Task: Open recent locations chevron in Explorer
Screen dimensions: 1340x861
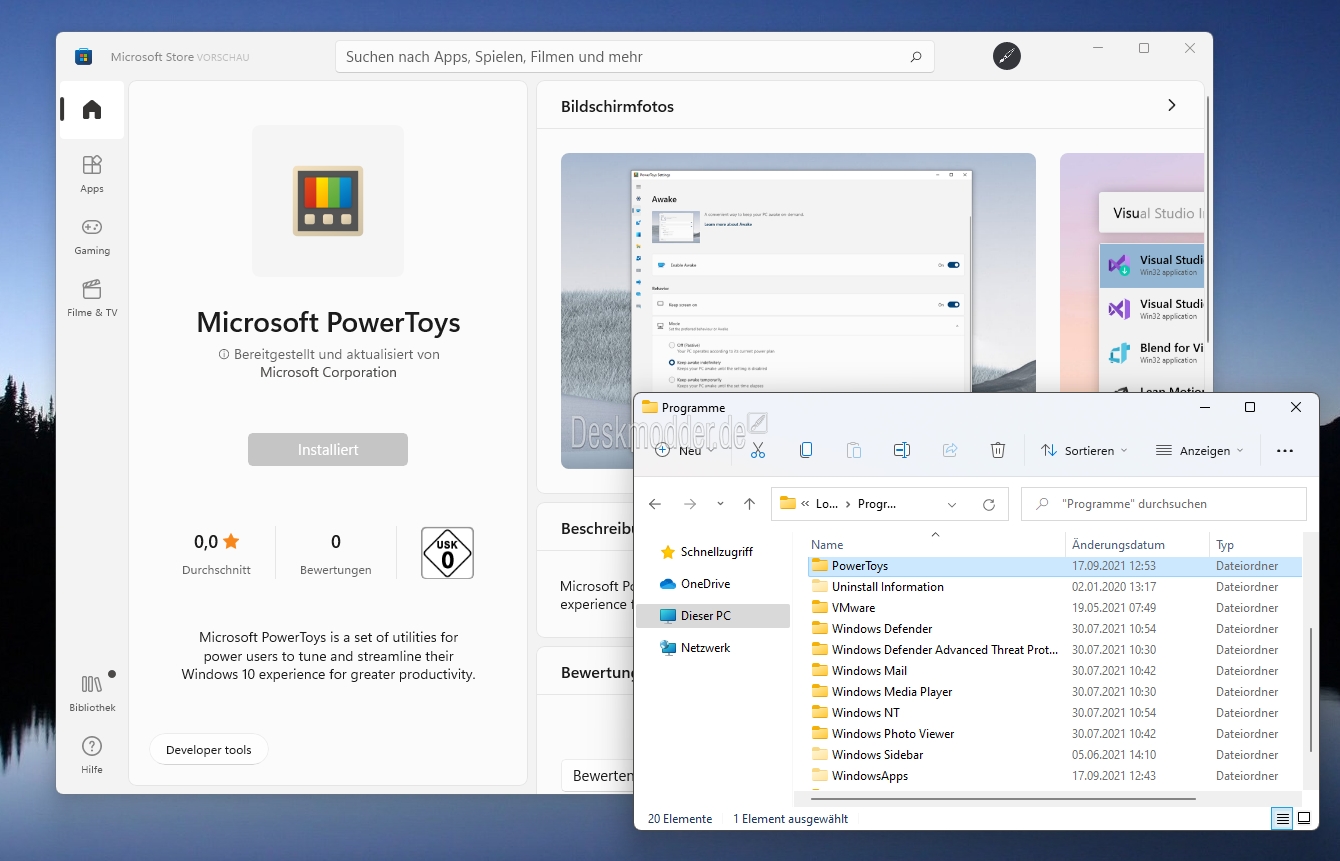Action: pyautogui.click(x=719, y=504)
